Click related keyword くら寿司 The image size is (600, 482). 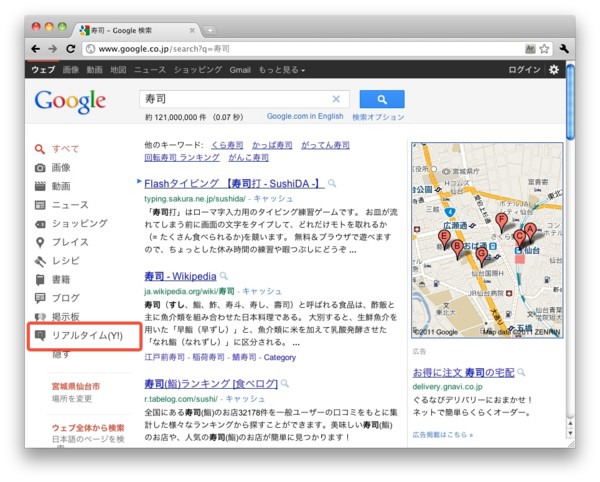[227, 145]
